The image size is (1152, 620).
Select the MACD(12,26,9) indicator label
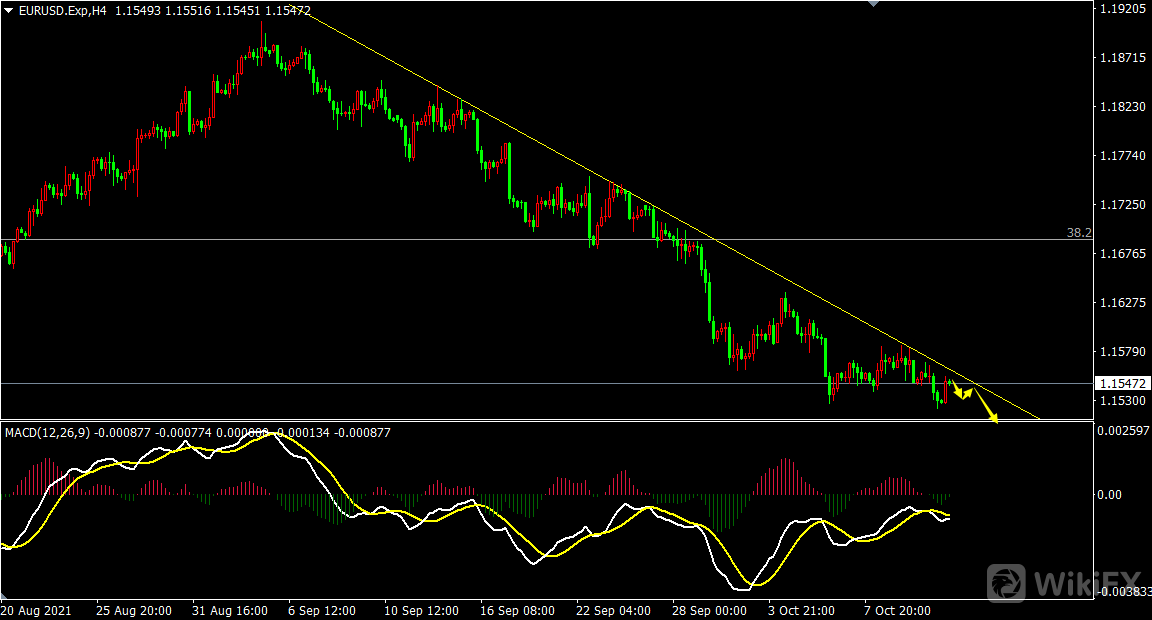pyautogui.click(x=48, y=433)
